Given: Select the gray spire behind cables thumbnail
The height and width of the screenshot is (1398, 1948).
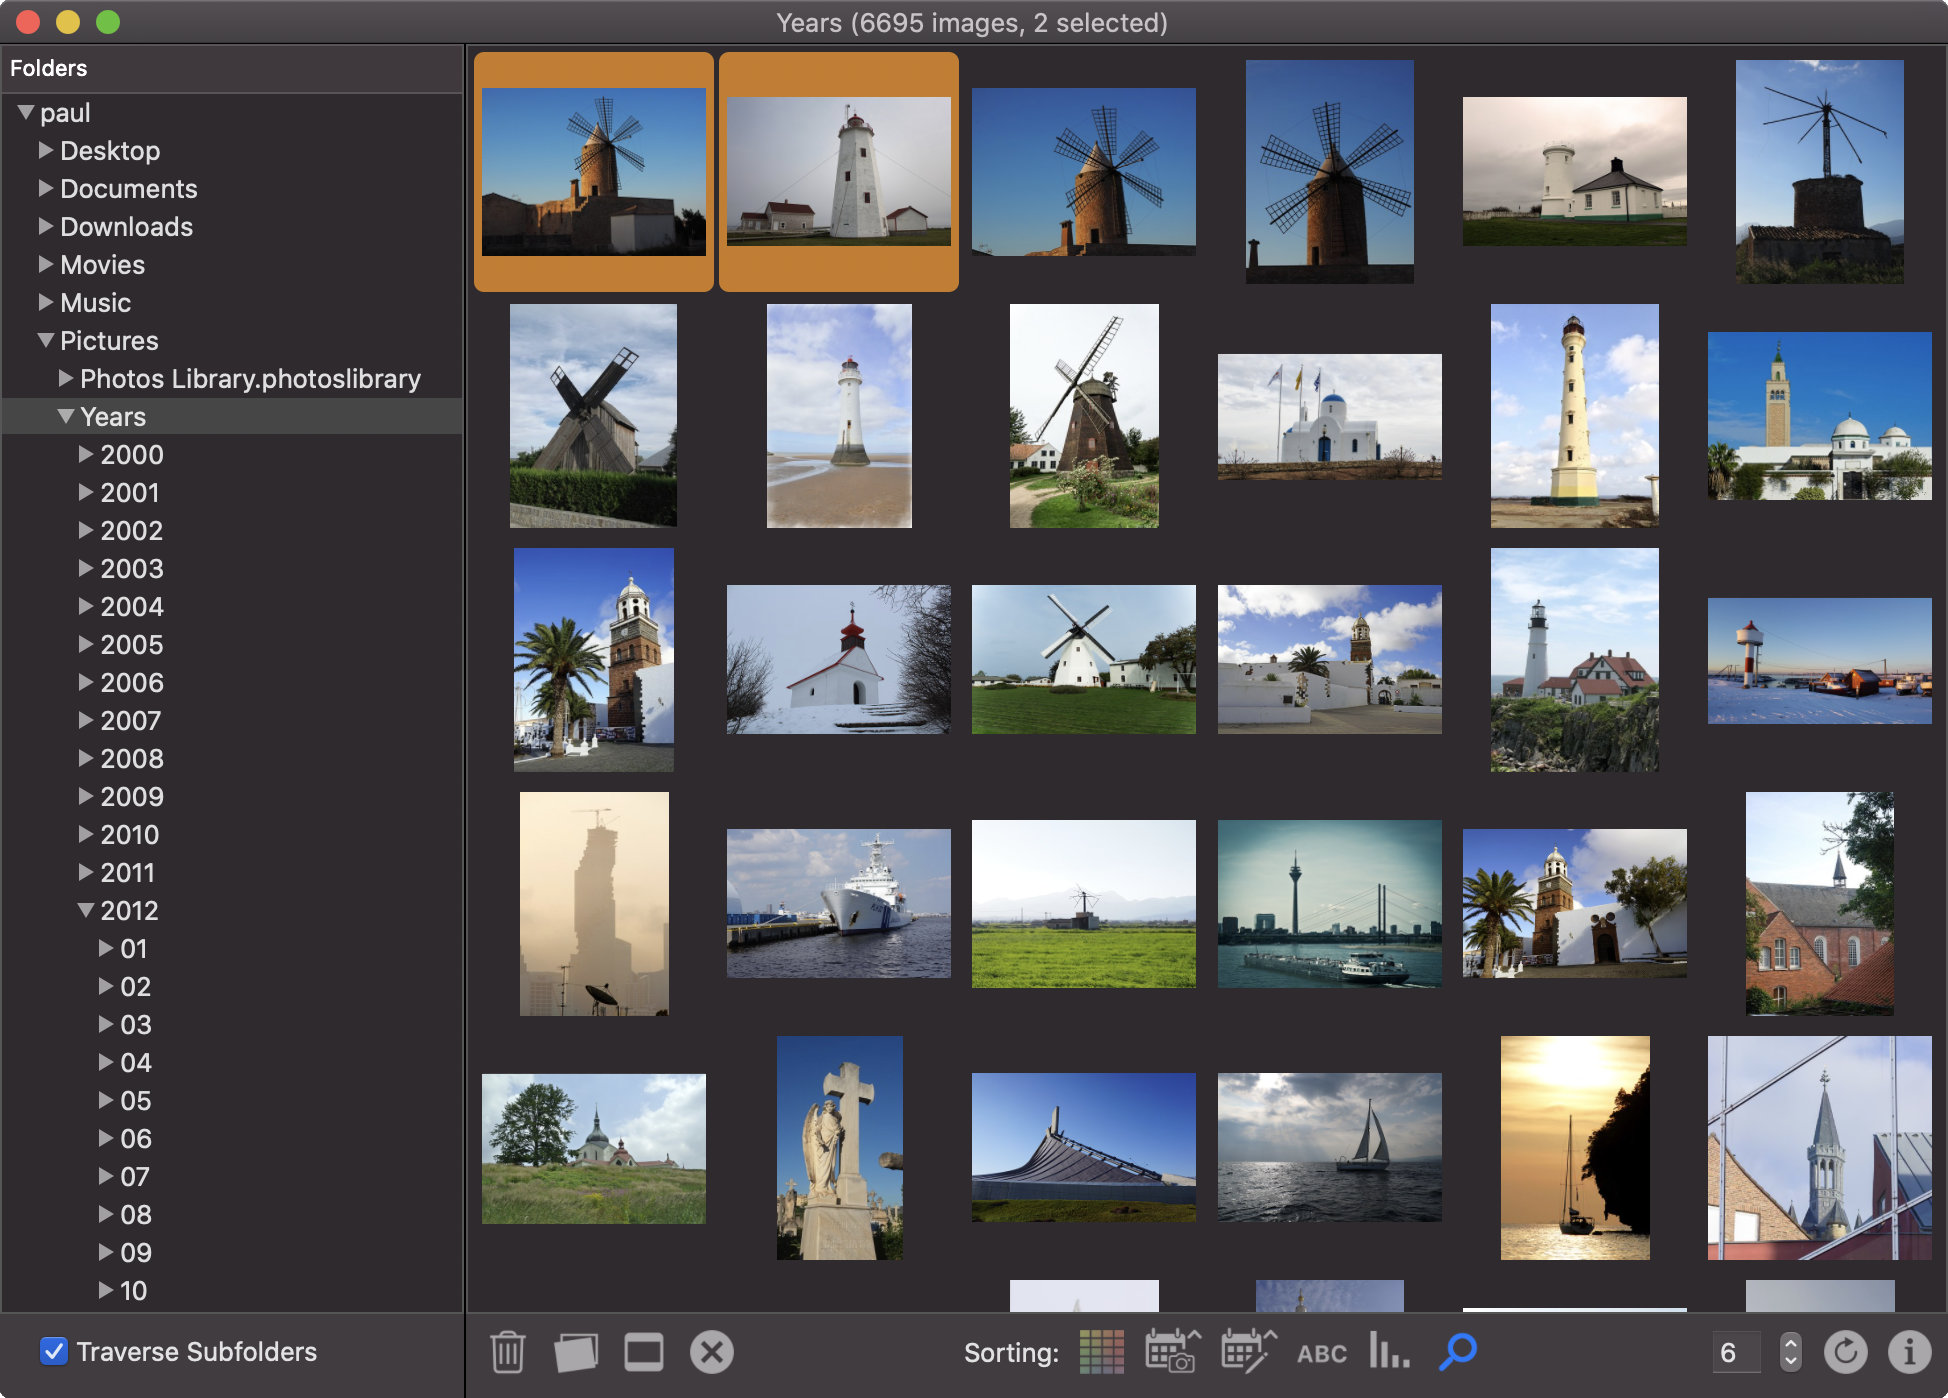Looking at the screenshot, I should [1820, 1148].
